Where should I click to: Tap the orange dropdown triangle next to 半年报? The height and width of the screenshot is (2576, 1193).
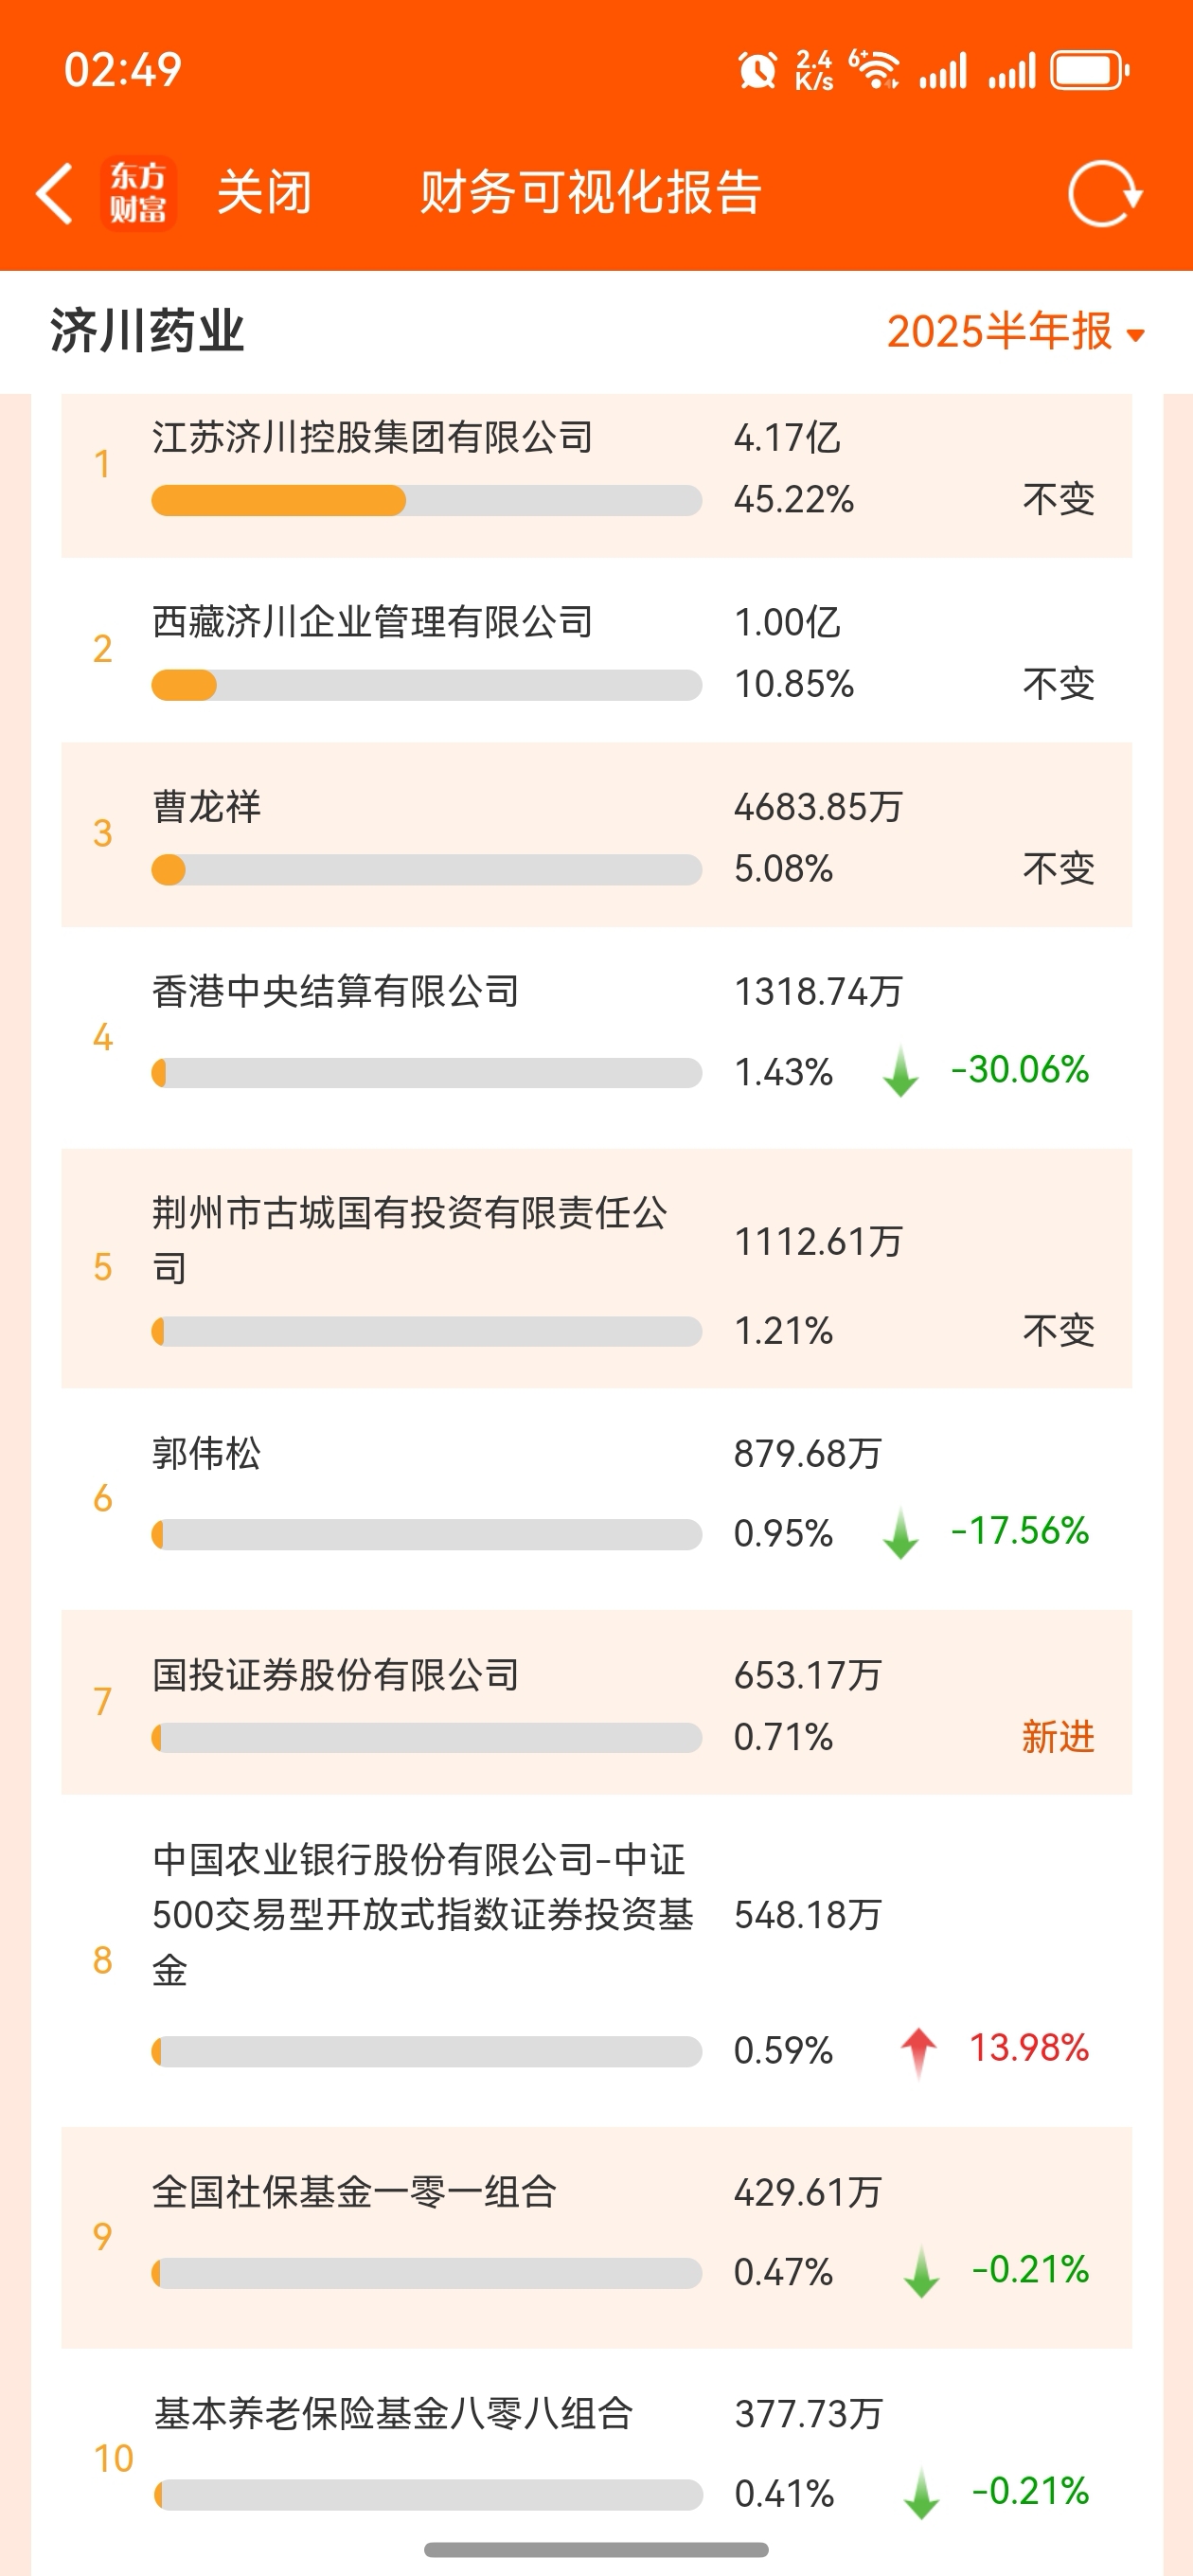tap(1135, 336)
